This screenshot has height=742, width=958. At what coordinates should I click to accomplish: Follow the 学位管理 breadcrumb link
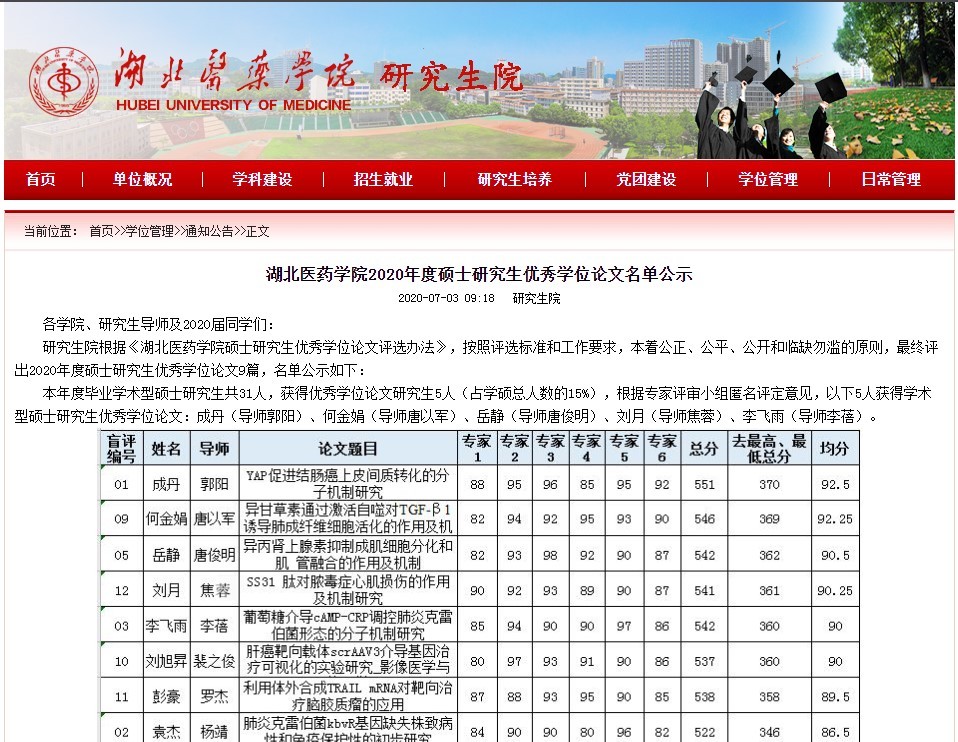pos(149,231)
